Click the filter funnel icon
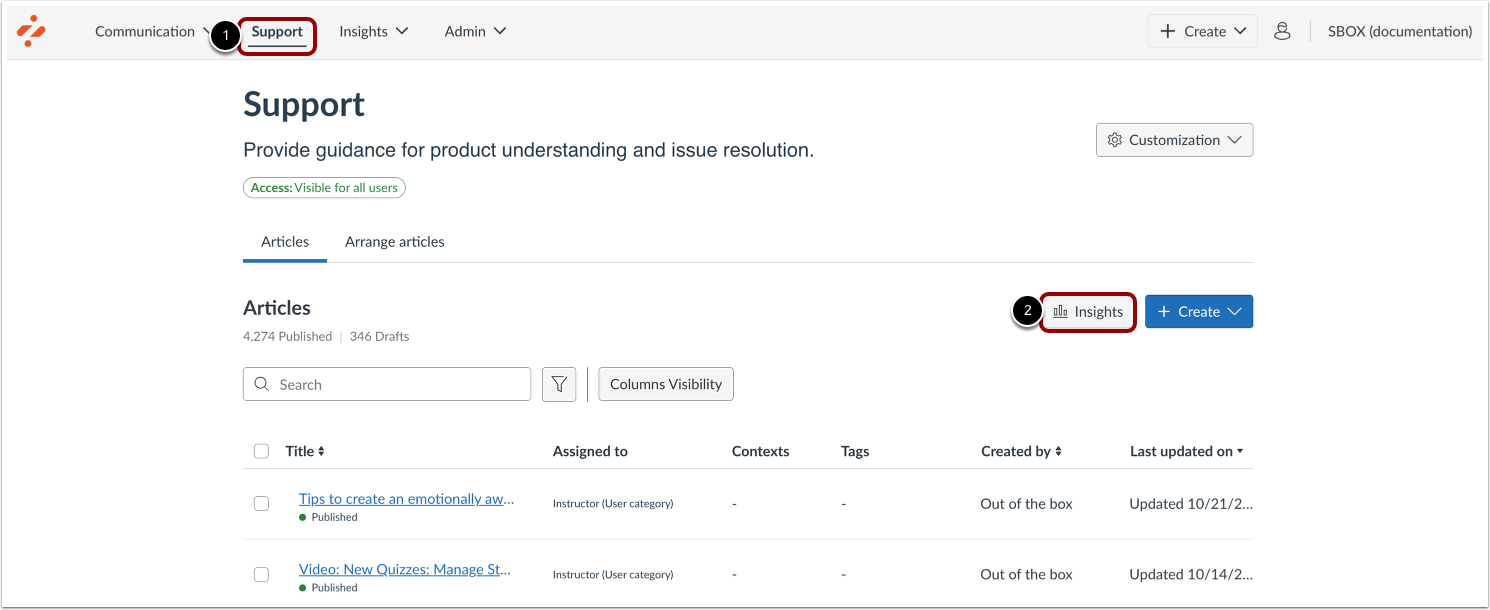Viewport: 1490px width, 610px height. (559, 385)
